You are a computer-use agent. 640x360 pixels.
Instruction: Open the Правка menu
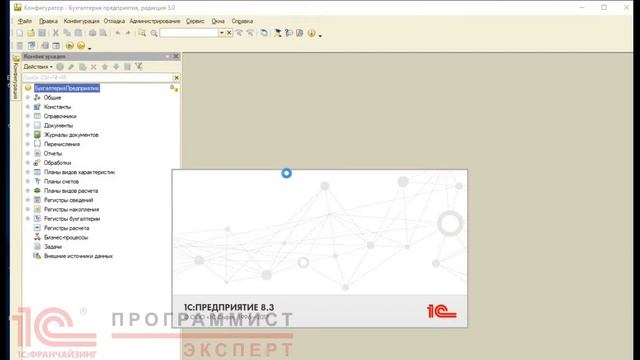[x=48, y=21]
